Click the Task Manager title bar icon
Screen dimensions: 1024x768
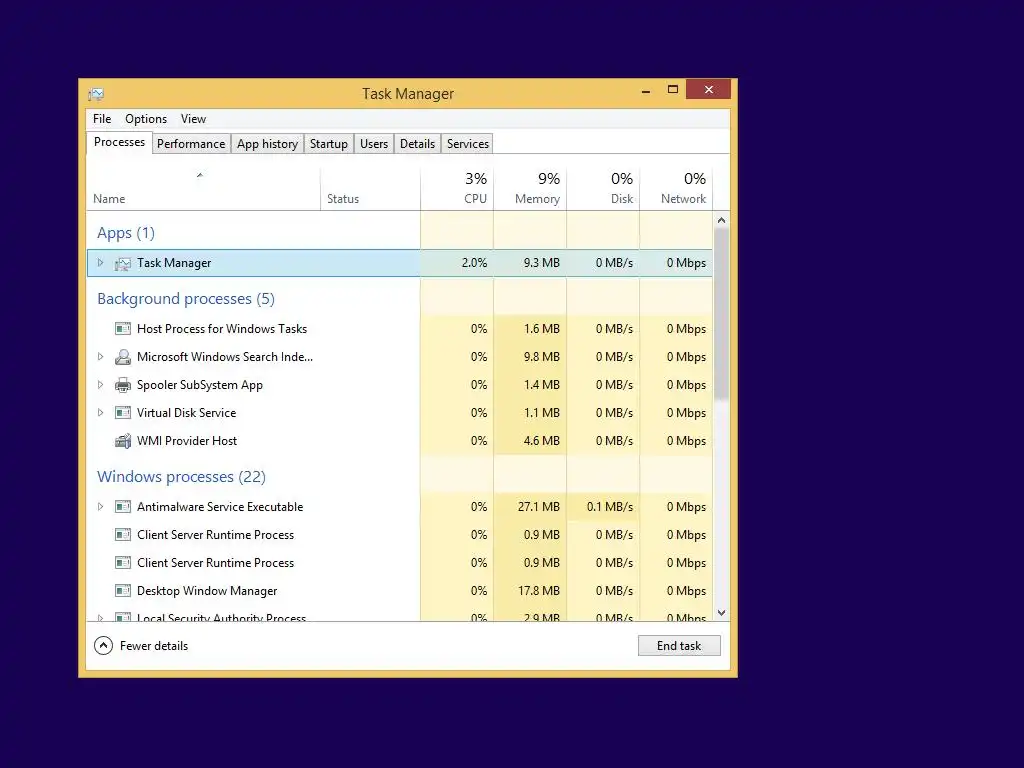coord(96,94)
